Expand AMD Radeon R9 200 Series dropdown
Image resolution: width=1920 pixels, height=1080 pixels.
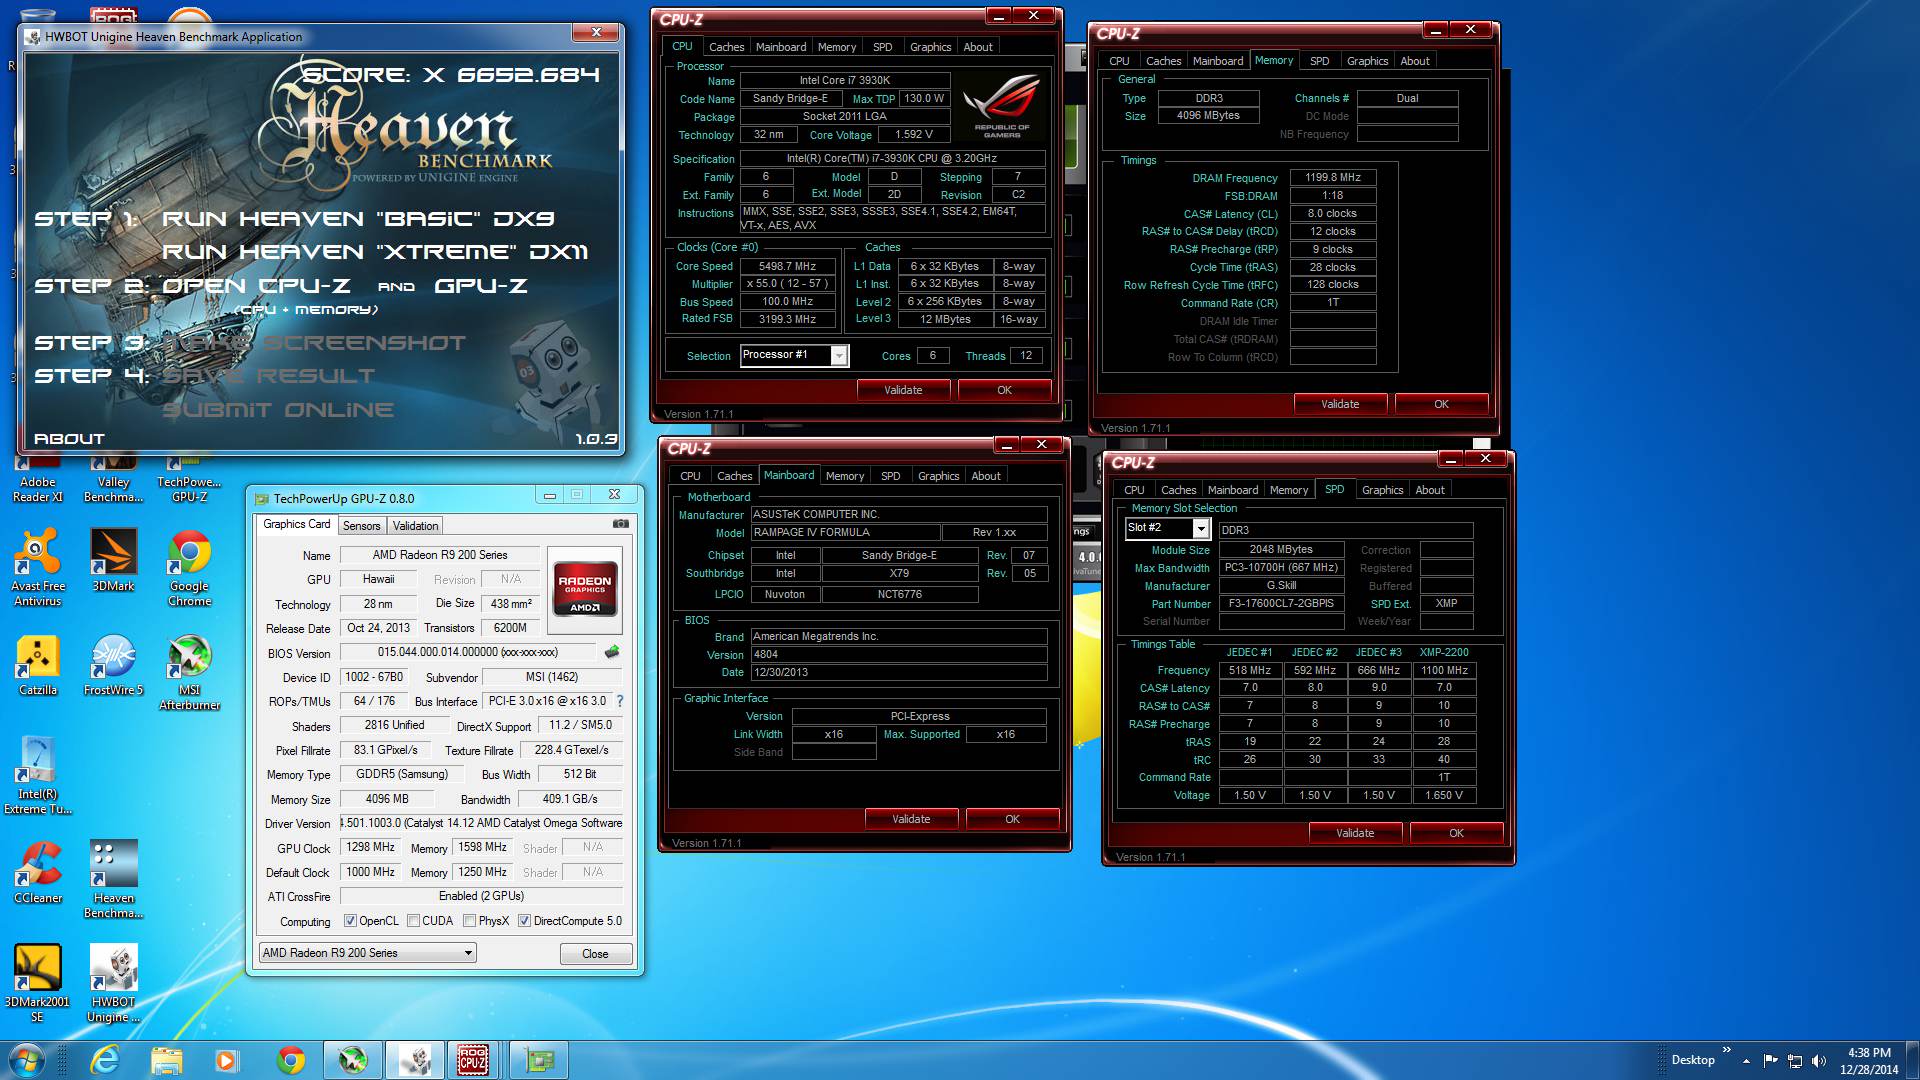tap(368, 953)
